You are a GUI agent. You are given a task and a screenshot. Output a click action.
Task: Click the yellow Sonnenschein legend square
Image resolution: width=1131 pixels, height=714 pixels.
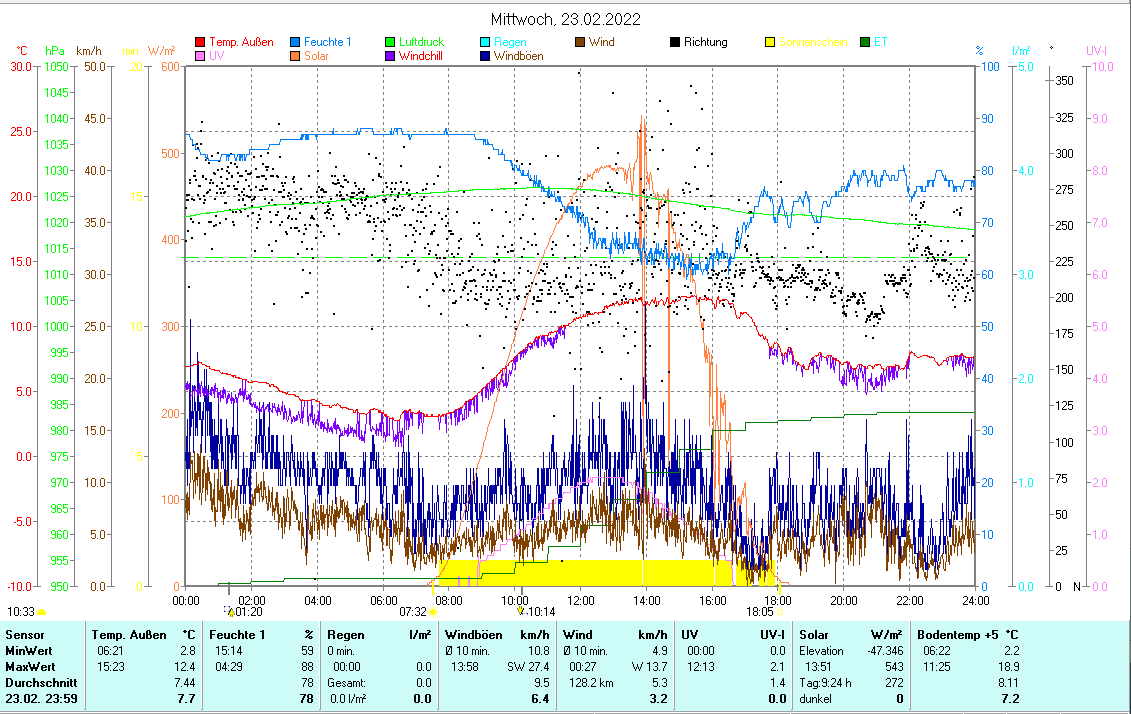pos(770,42)
